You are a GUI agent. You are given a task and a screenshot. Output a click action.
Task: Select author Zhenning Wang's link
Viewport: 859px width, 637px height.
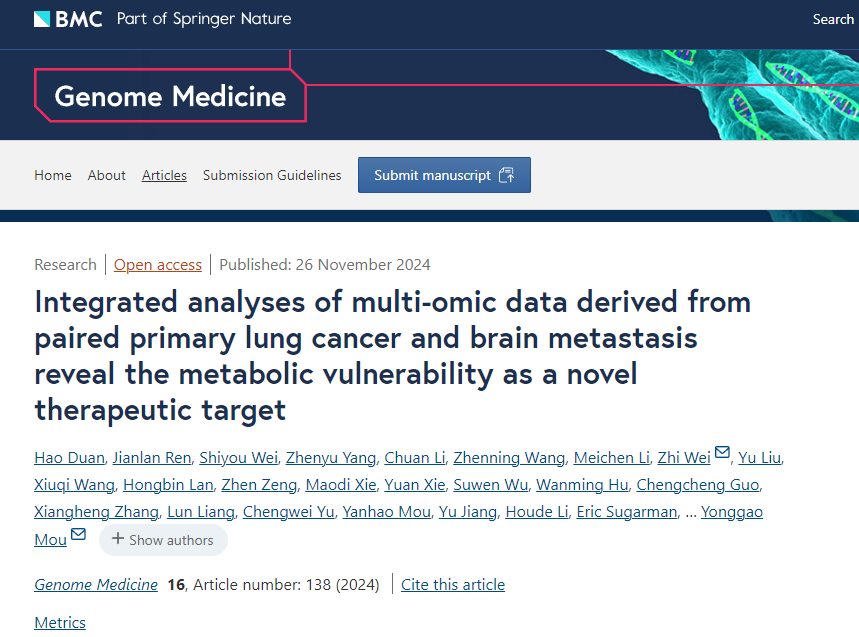[x=509, y=458]
